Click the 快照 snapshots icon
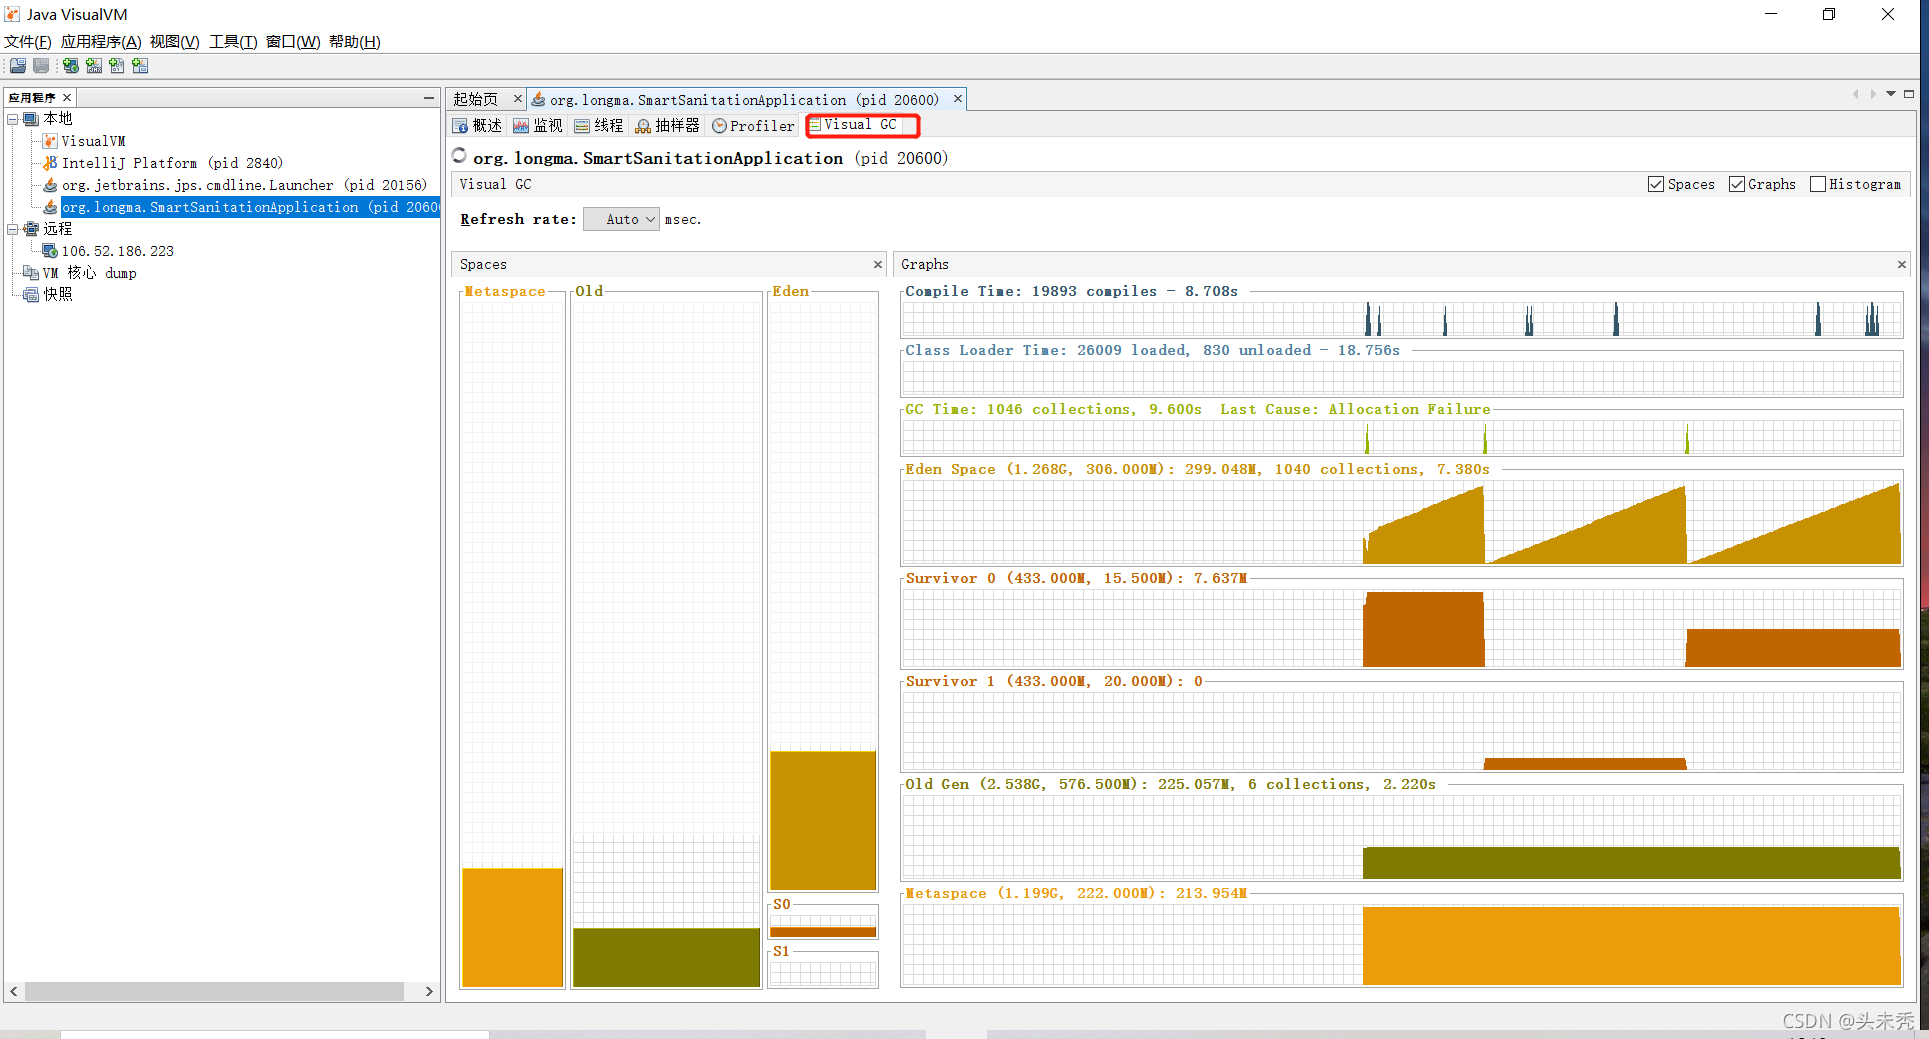1929x1039 pixels. 31,295
